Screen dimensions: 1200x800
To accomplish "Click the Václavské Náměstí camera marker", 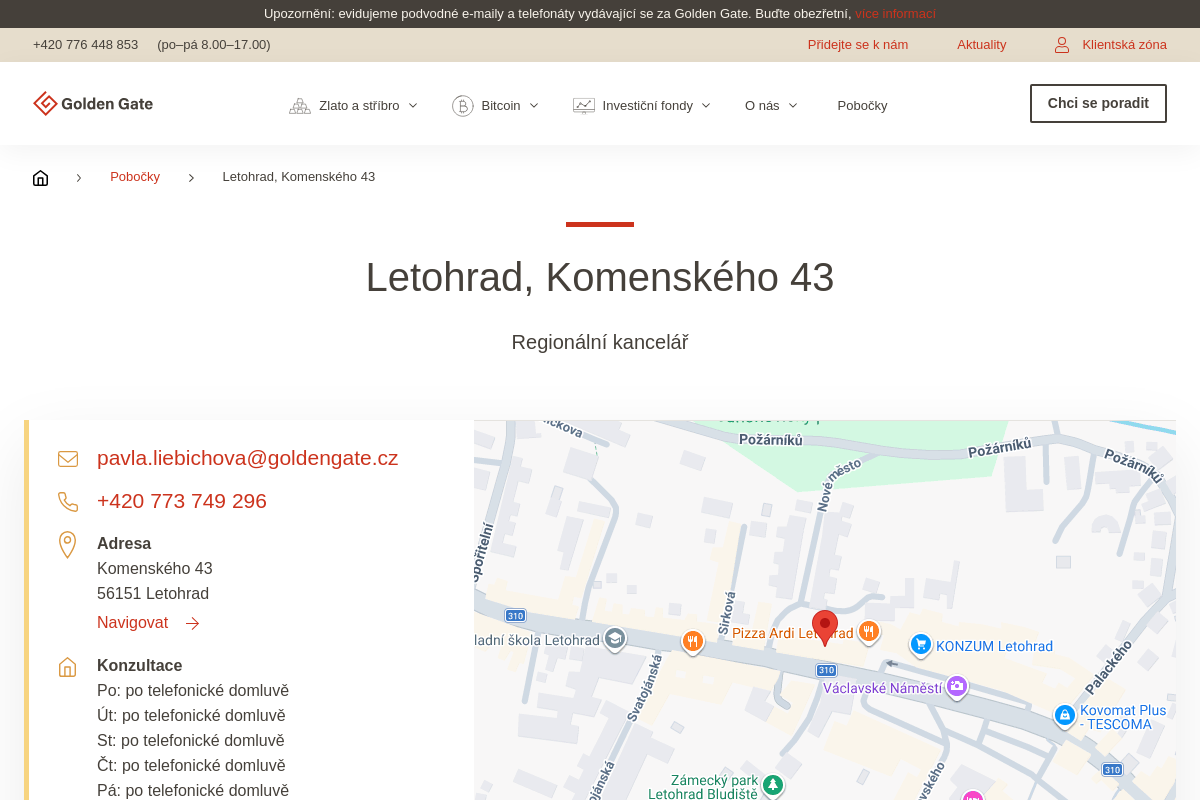I will pos(957,686).
